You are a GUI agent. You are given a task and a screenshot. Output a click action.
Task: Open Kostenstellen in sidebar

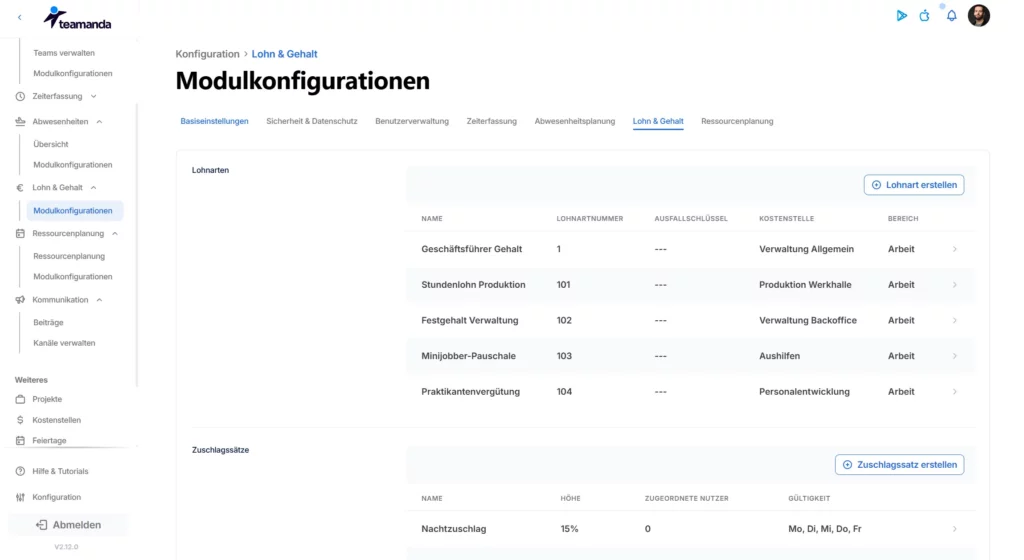(x=57, y=420)
